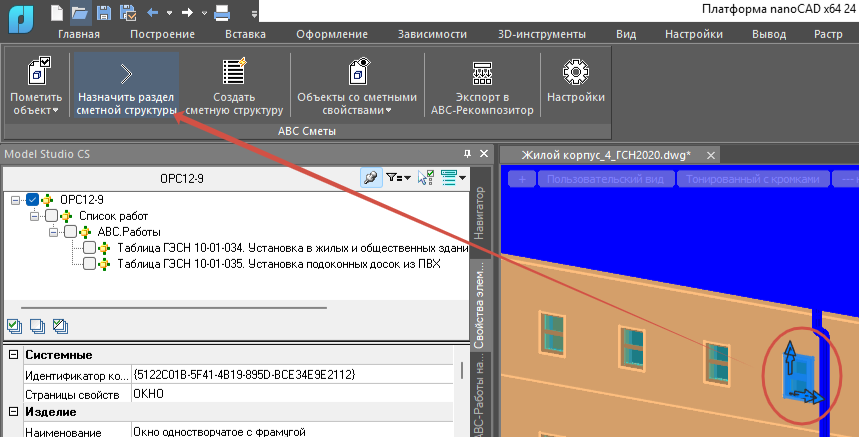Image resolution: width=859 pixels, height=437 pixels.
Task: Collapse the Список работ node
Action: [34, 216]
